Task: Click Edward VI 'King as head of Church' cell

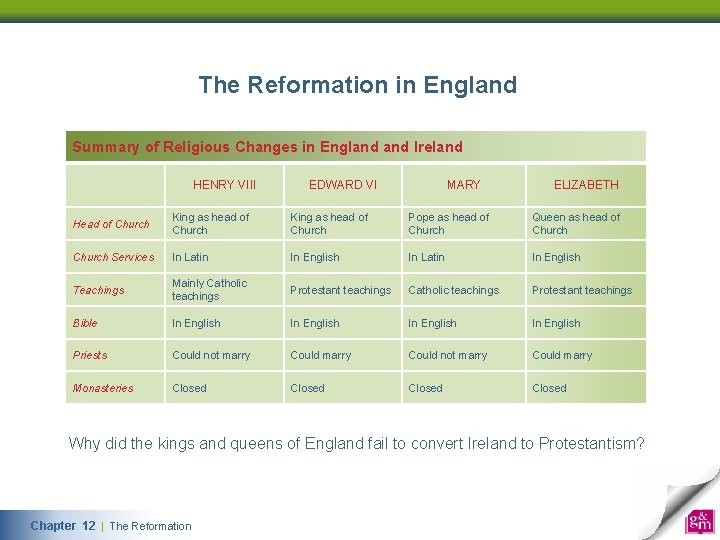Action: 343,224
